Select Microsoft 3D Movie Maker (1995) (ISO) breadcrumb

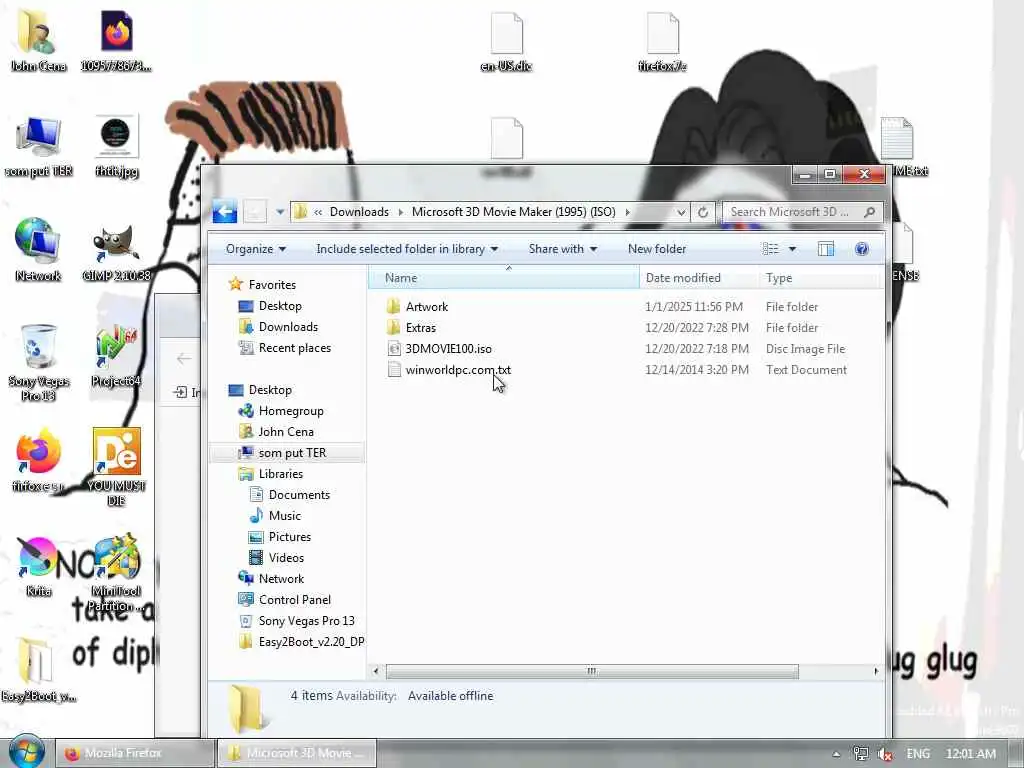click(513, 212)
